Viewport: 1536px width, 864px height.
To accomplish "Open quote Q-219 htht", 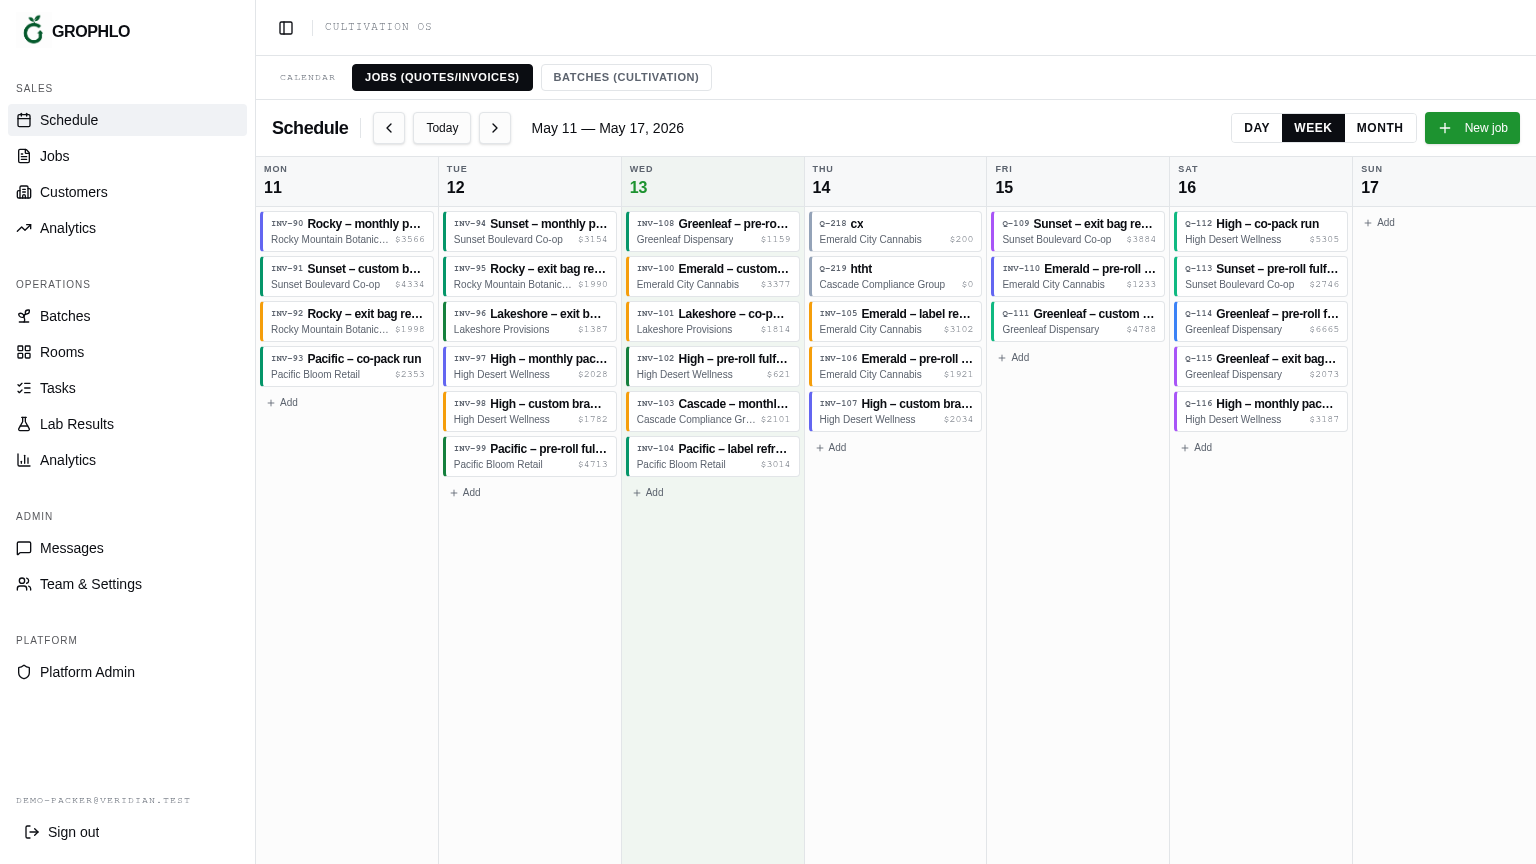I will click(895, 276).
